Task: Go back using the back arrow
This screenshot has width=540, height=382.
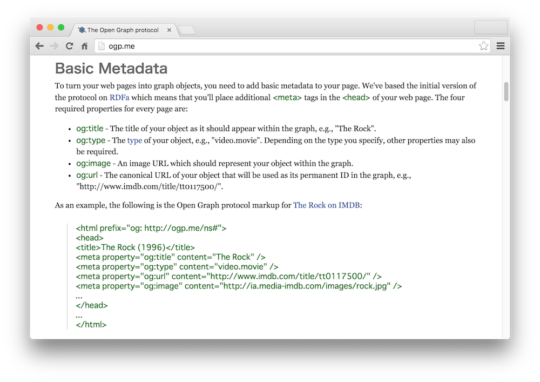Action: (40, 46)
